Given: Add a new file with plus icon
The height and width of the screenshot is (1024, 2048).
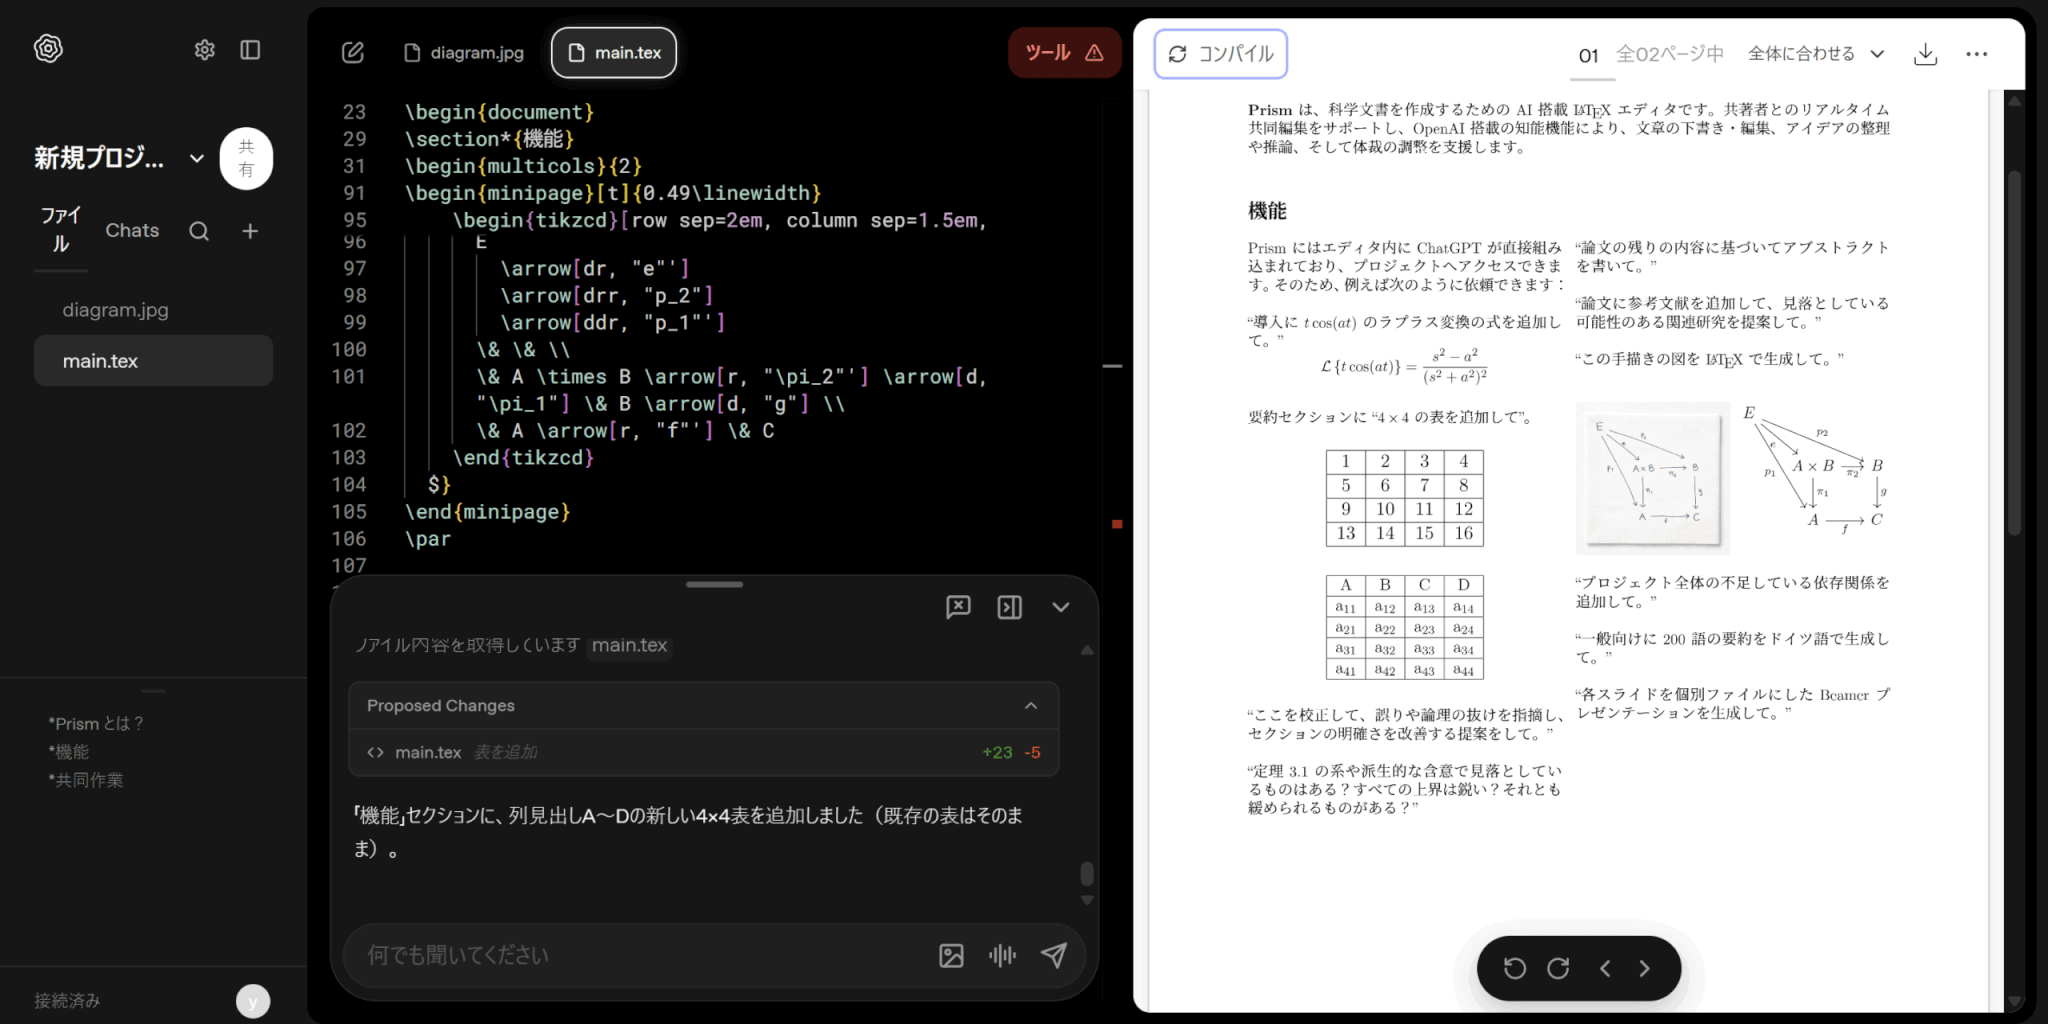Looking at the screenshot, I should [x=250, y=231].
